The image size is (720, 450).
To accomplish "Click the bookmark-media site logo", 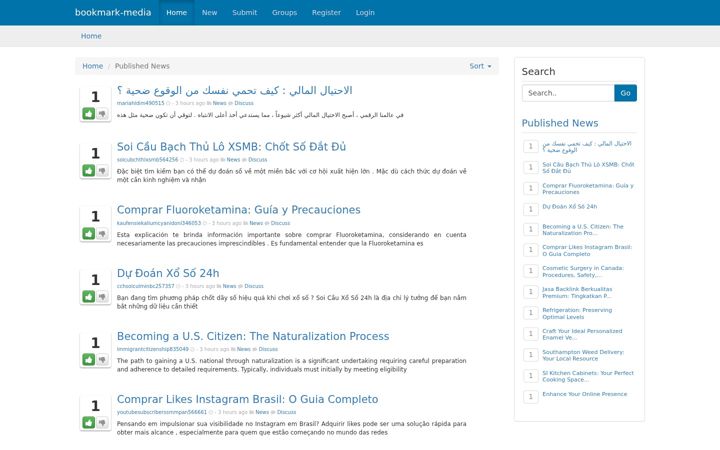I will pos(113,12).
